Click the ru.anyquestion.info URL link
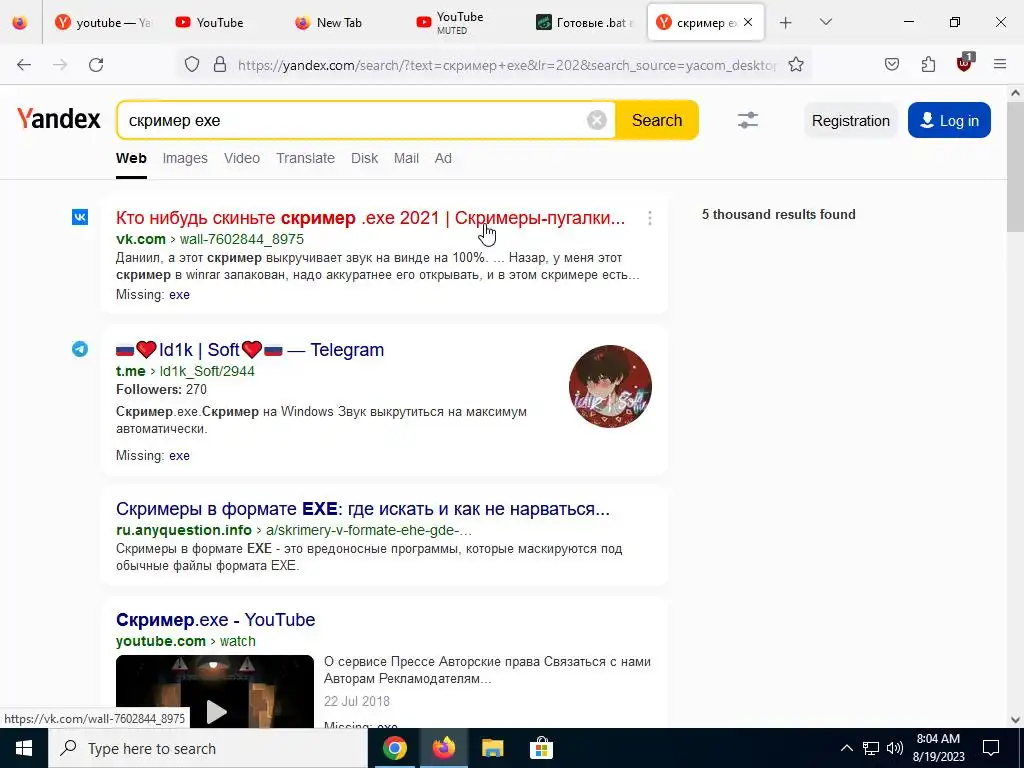 point(294,530)
